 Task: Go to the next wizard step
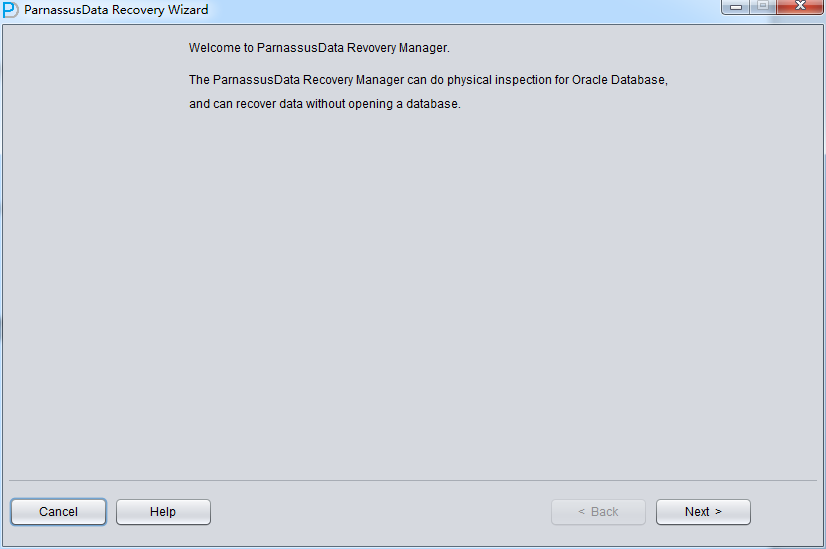click(703, 512)
